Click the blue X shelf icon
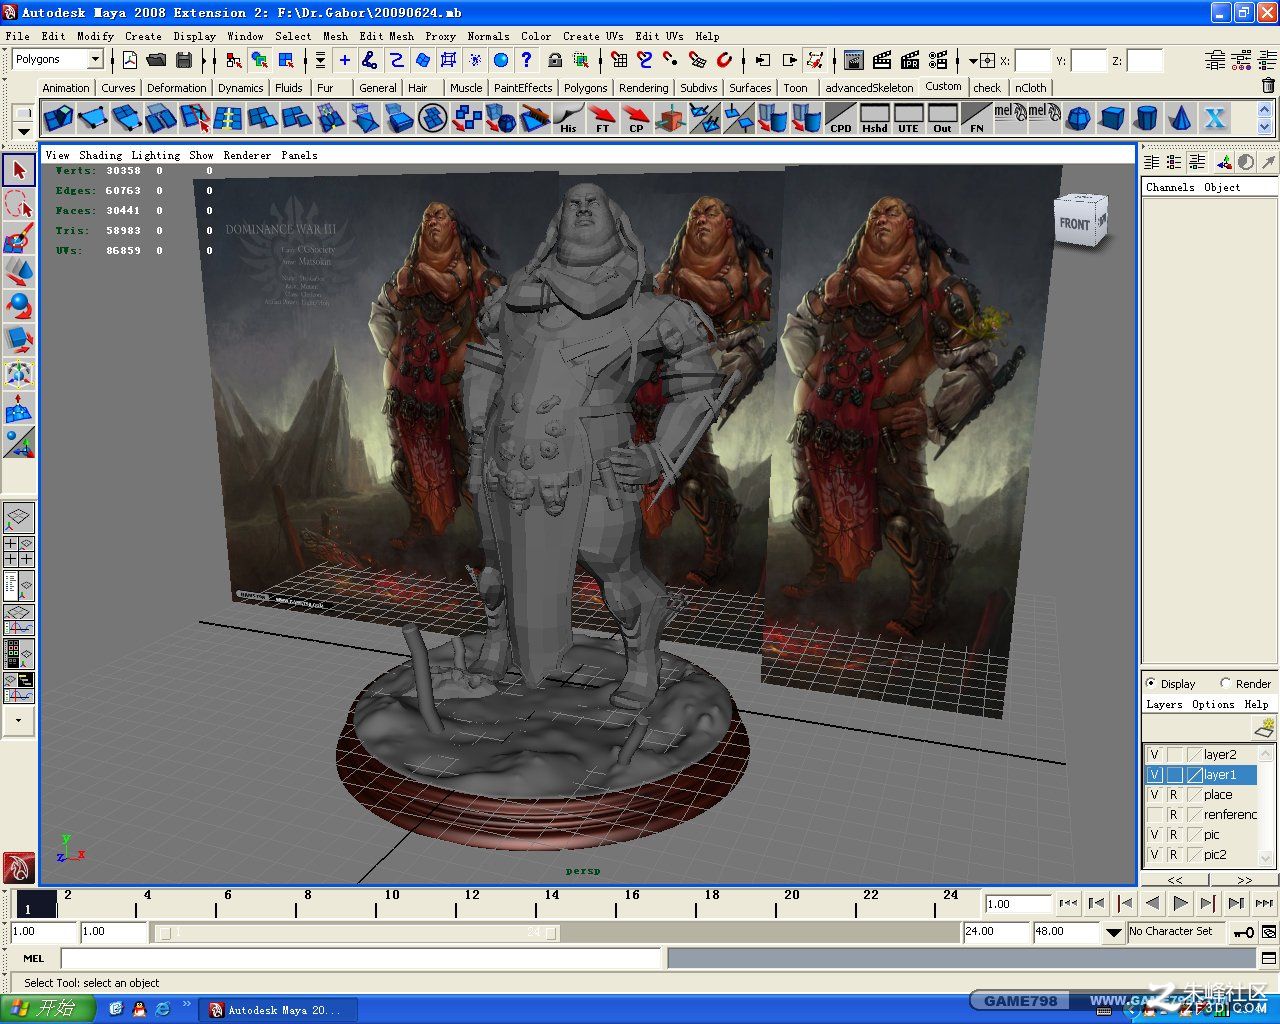Viewport: 1280px width, 1024px height. click(1215, 118)
